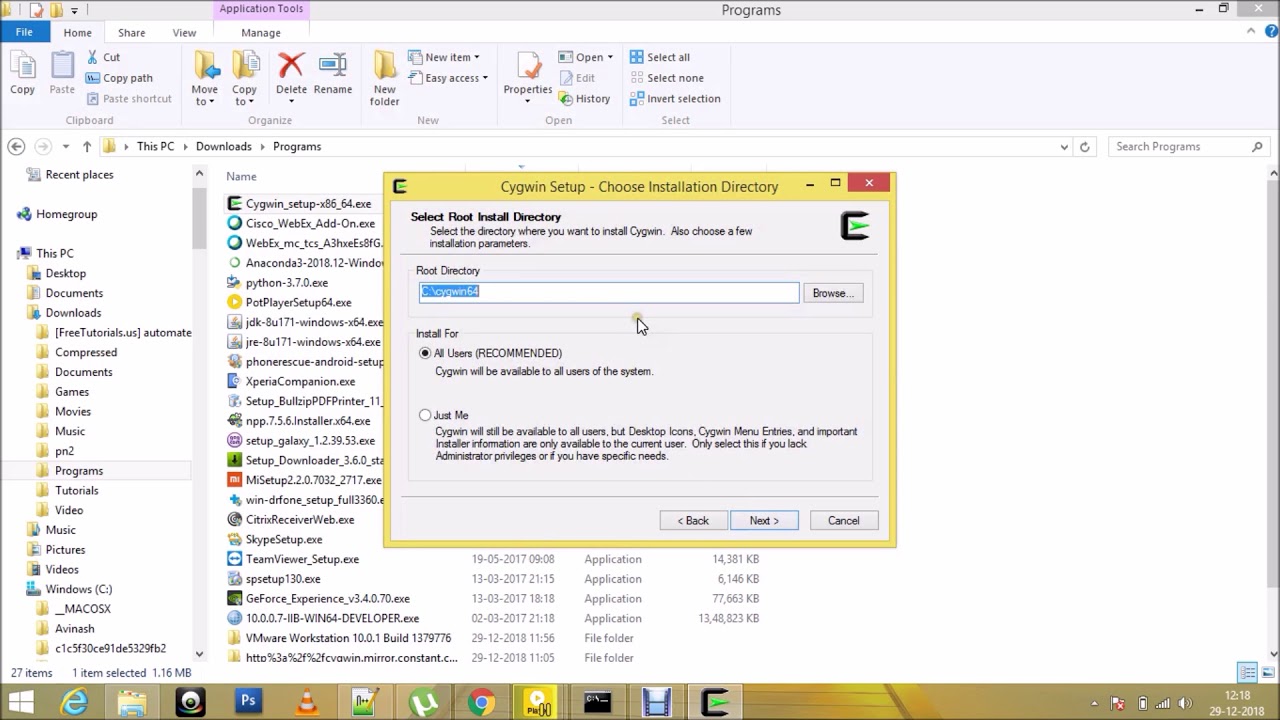Viewport: 1280px width, 720px height.
Task: Open the recent locations dropdown arrow
Action: 66,146
